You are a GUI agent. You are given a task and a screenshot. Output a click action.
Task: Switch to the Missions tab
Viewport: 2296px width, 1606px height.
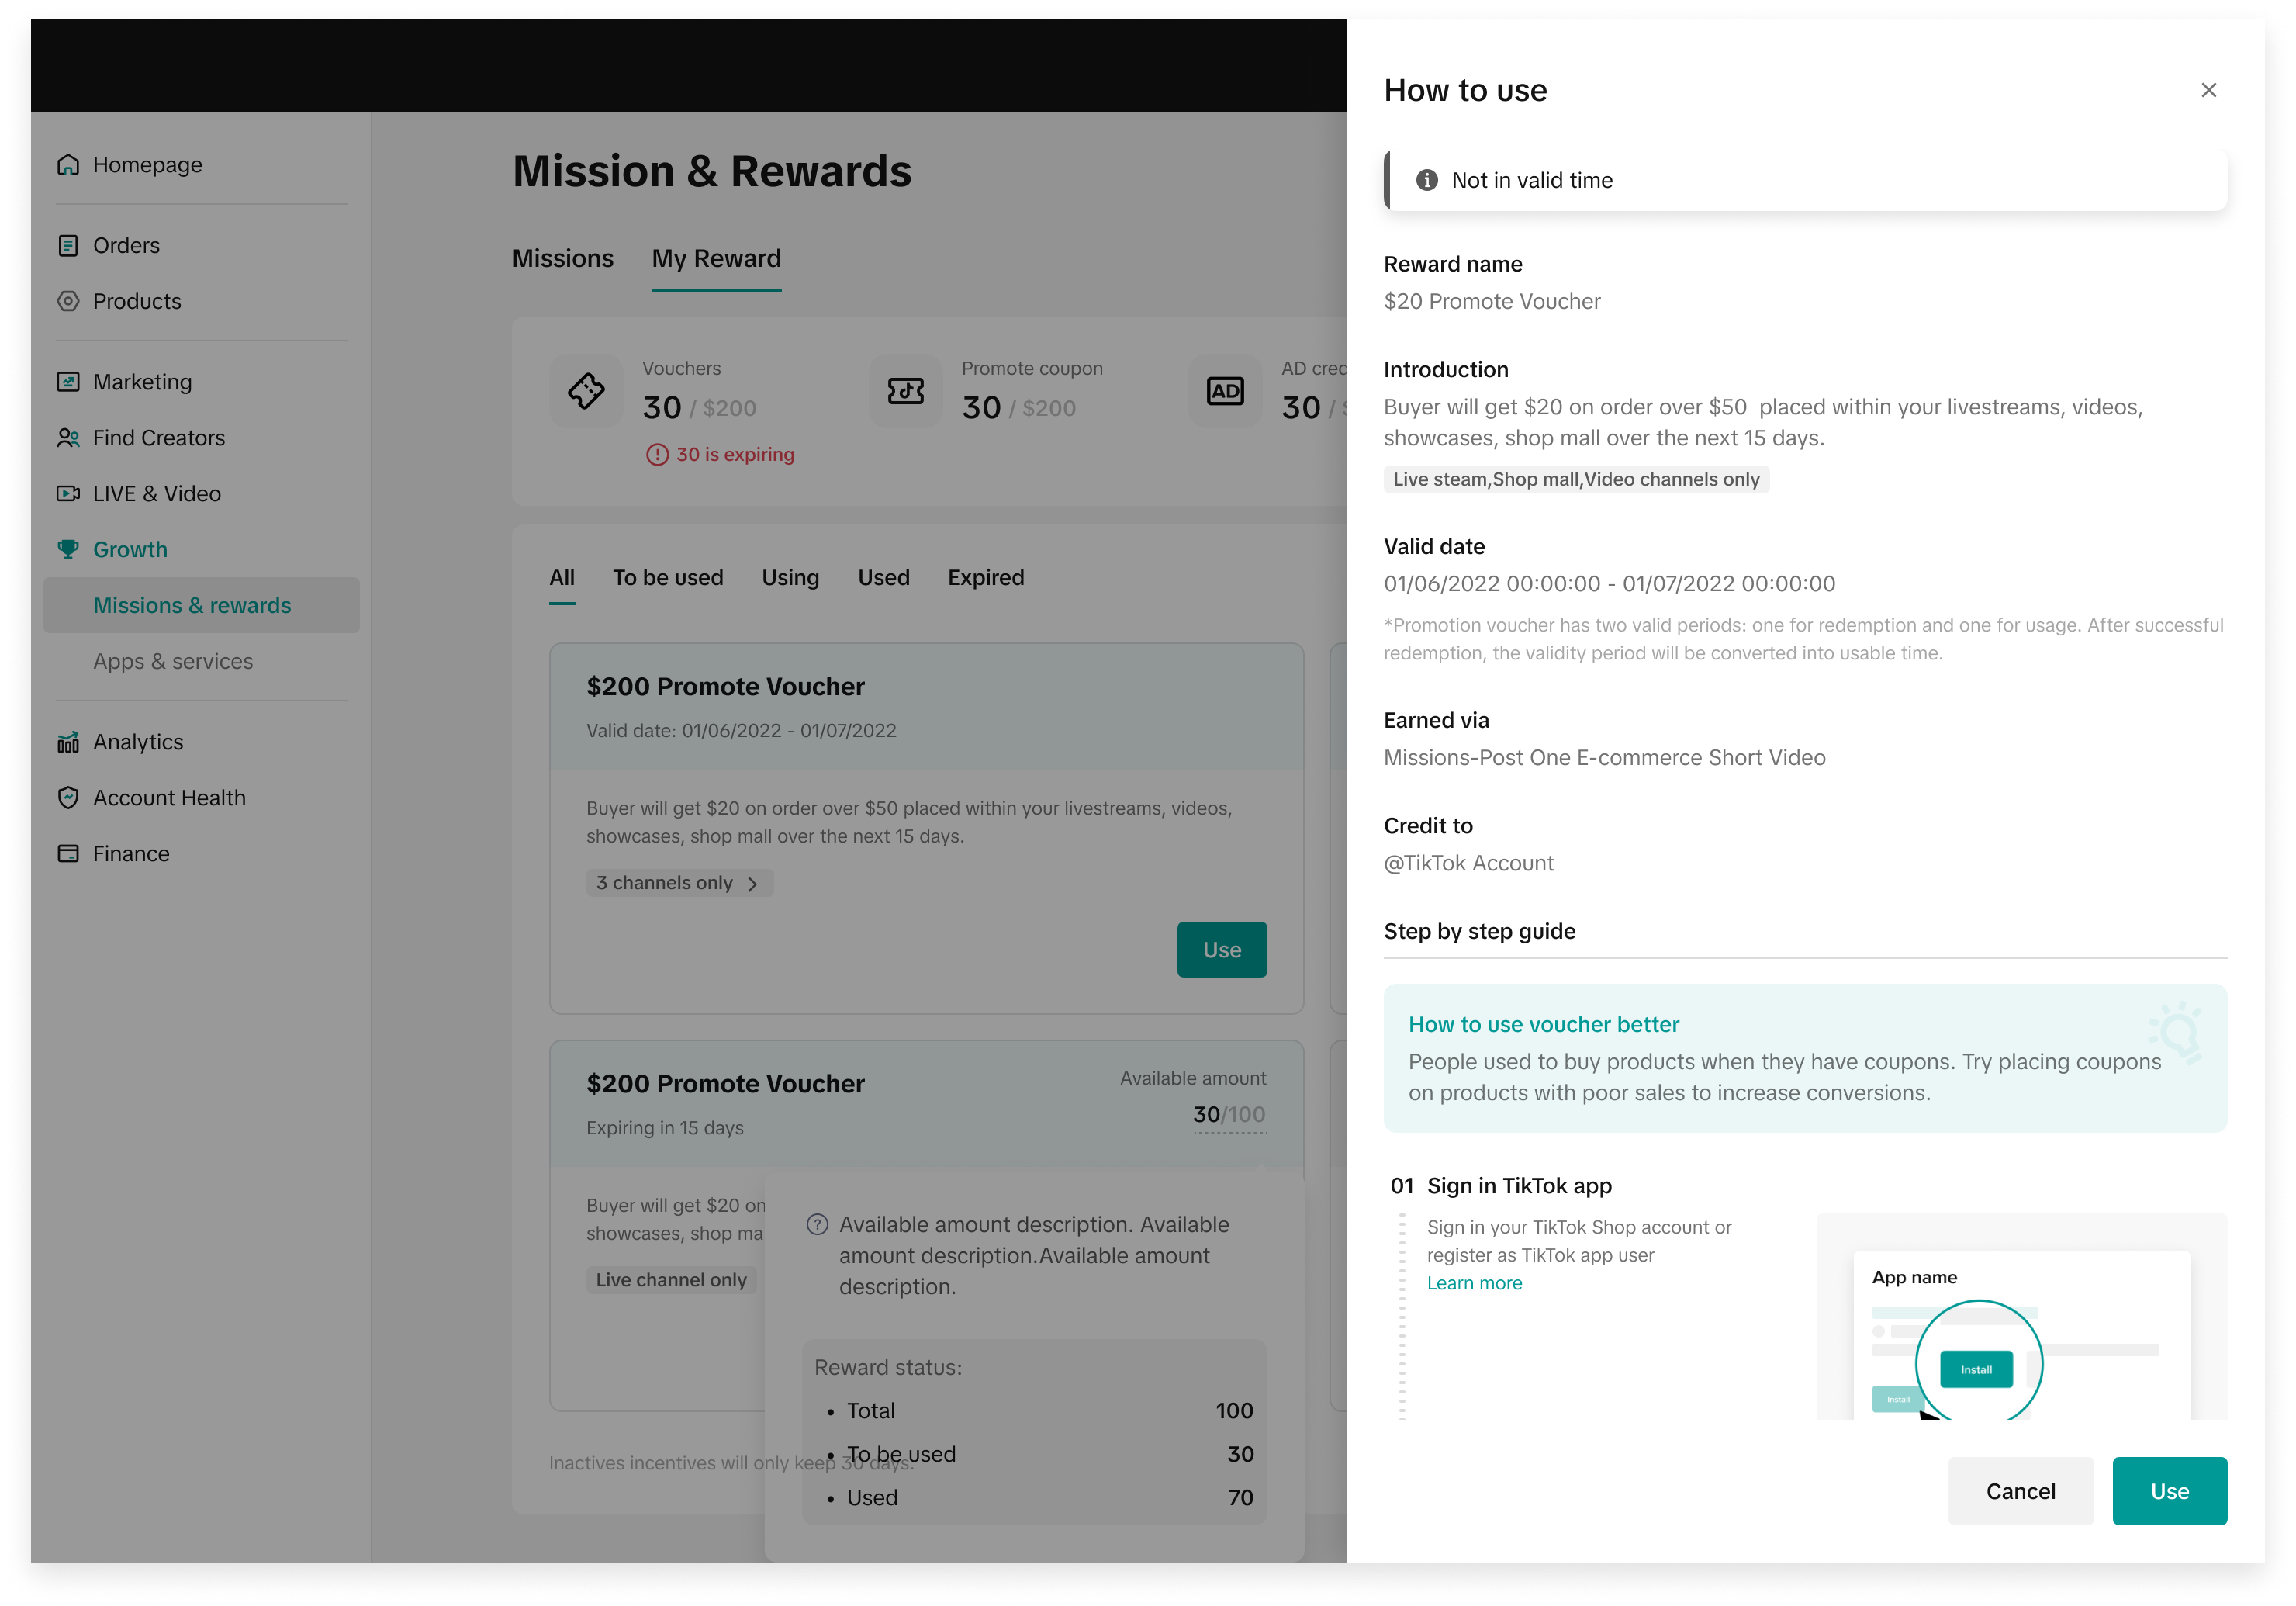(x=562, y=259)
